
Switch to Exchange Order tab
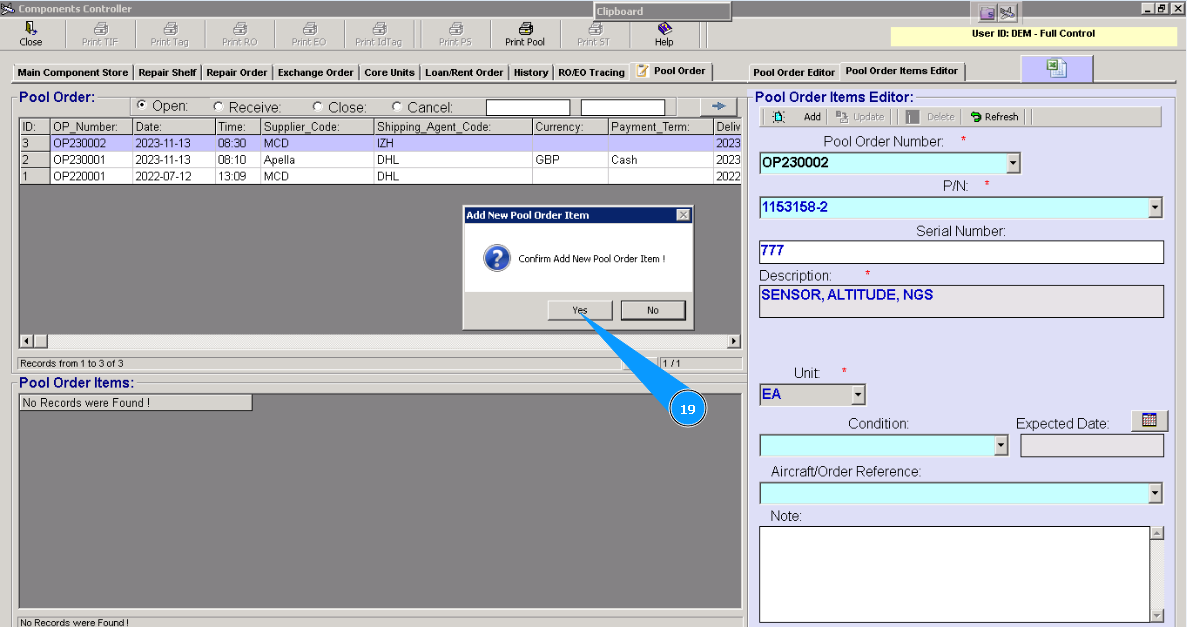(315, 73)
